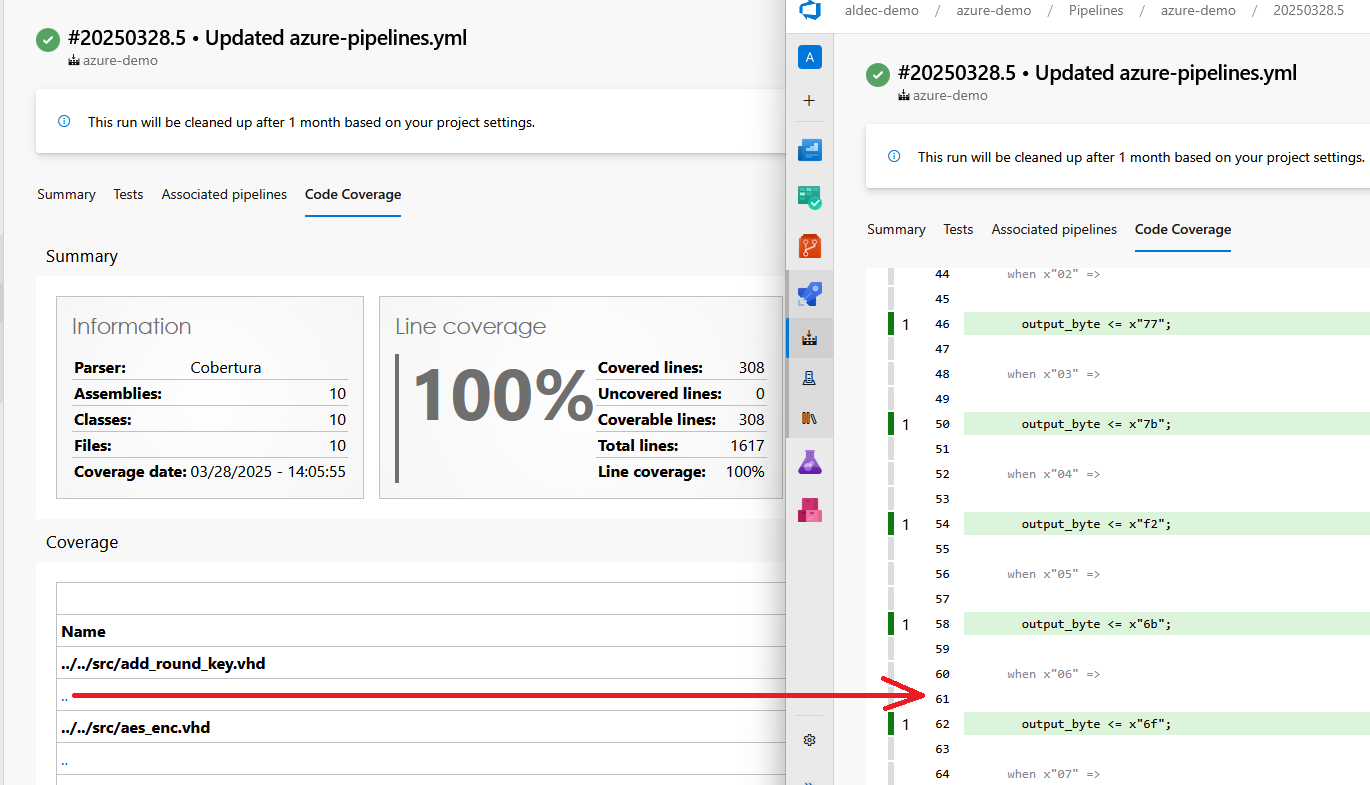Screen dimensions: 1370x785
Task: Switch to Tests tab in right window
Action: click(958, 230)
